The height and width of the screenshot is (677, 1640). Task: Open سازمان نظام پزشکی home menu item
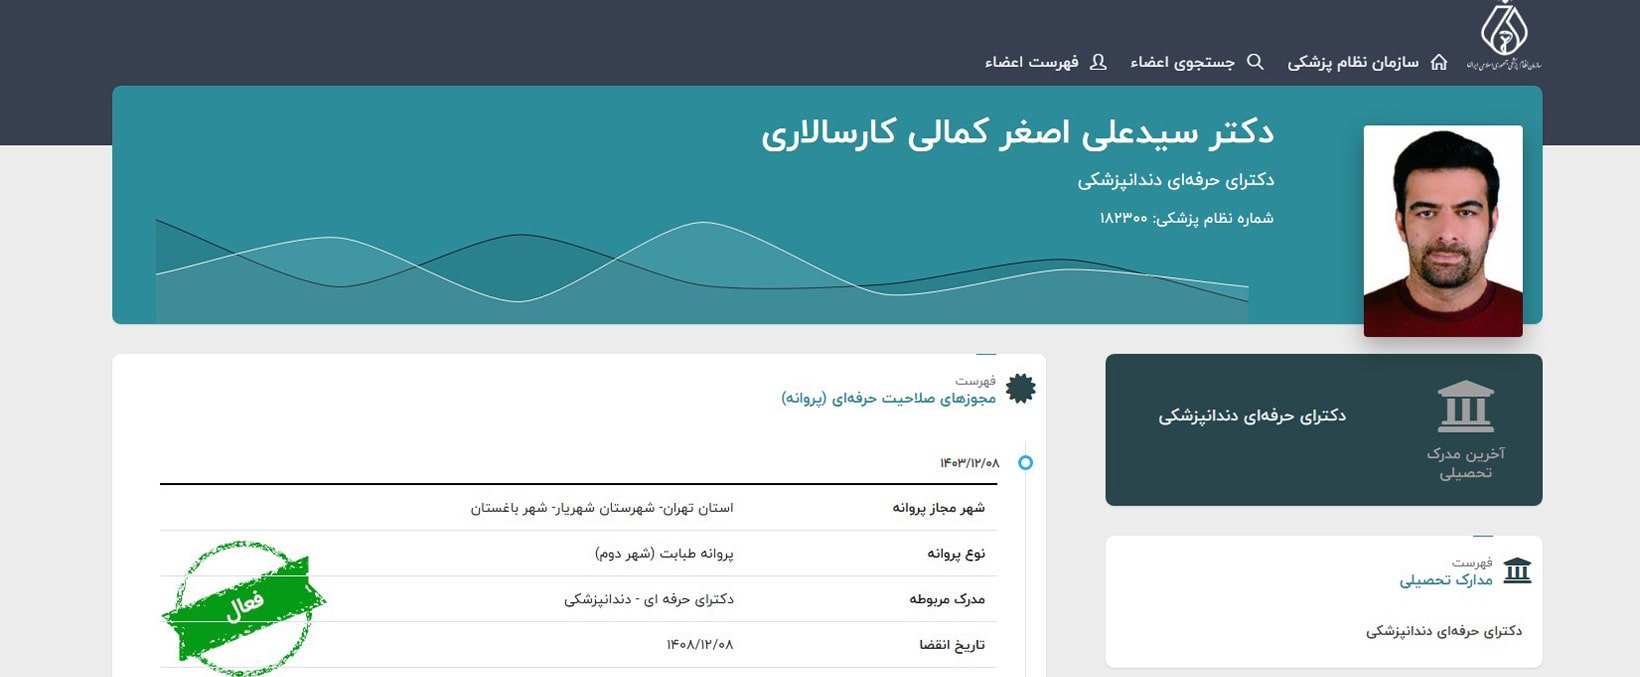(x=1352, y=62)
